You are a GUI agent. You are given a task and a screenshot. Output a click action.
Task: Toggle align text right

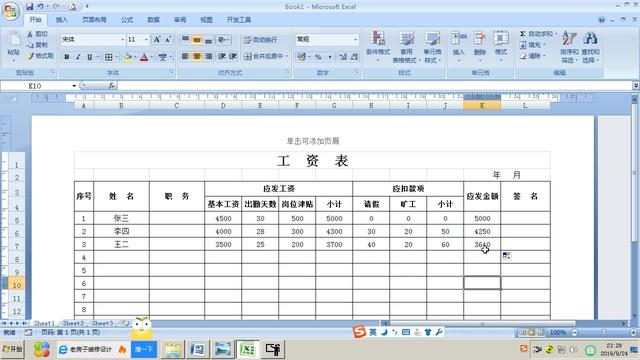(x=208, y=56)
